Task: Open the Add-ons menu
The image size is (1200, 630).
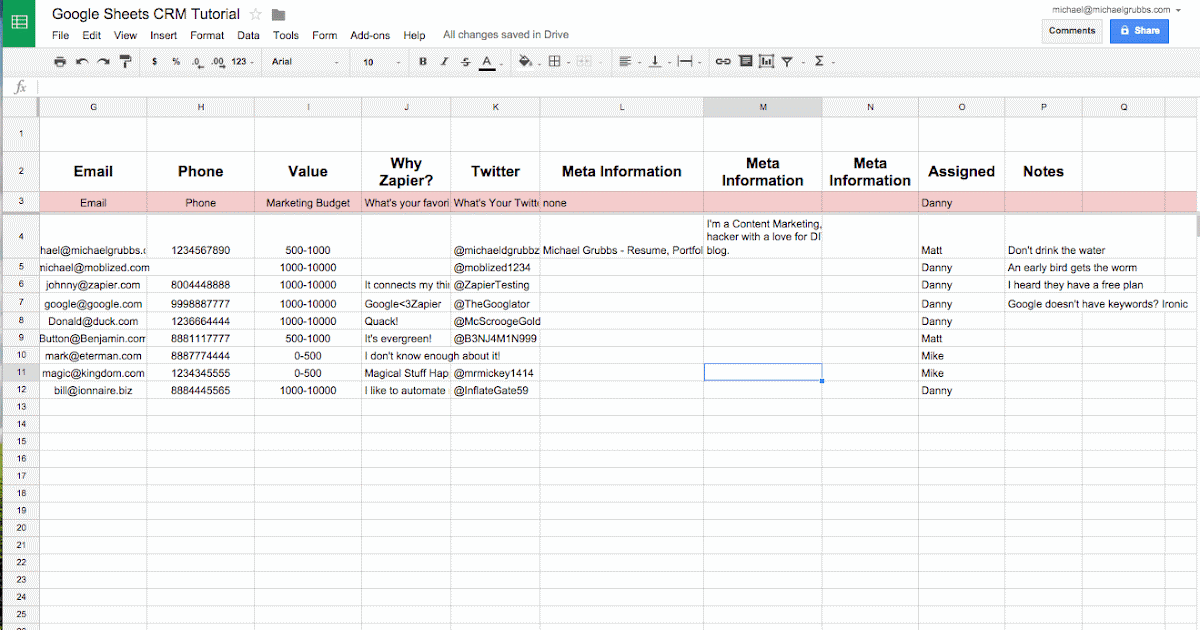Action: tap(370, 35)
